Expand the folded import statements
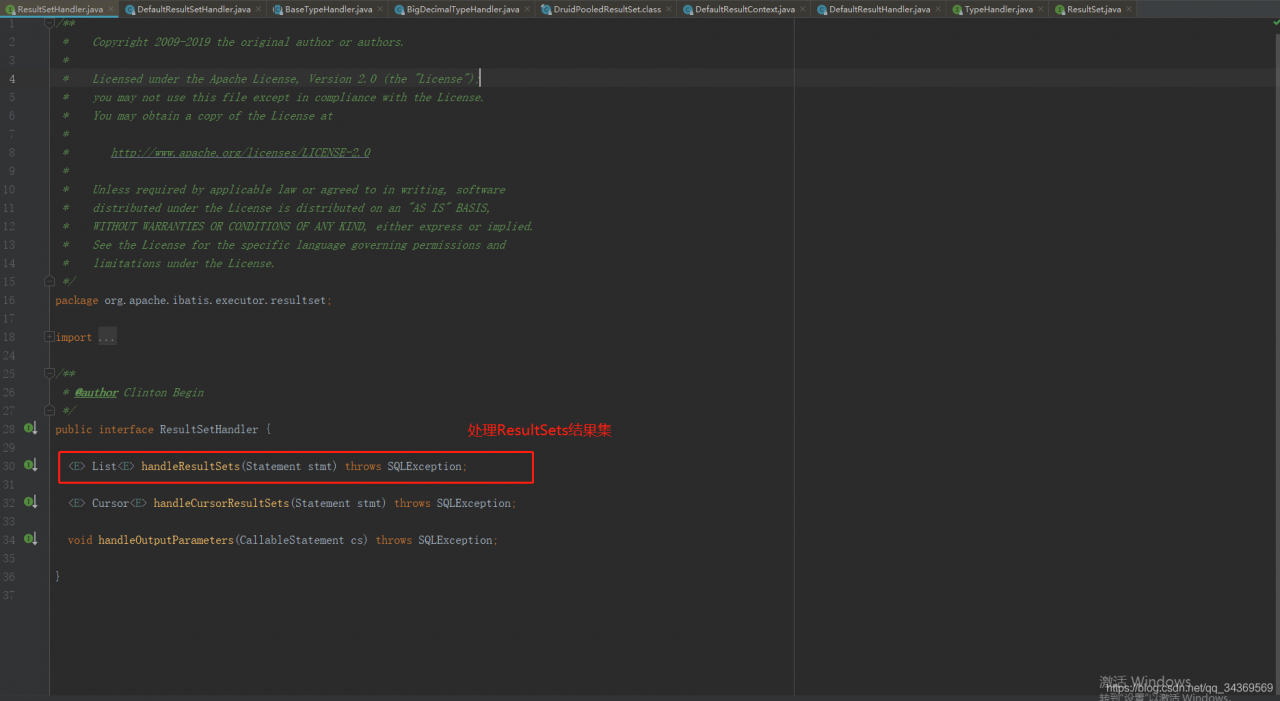Image resolution: width=1280 pixels, height=701 pixels. click(49, 337)
